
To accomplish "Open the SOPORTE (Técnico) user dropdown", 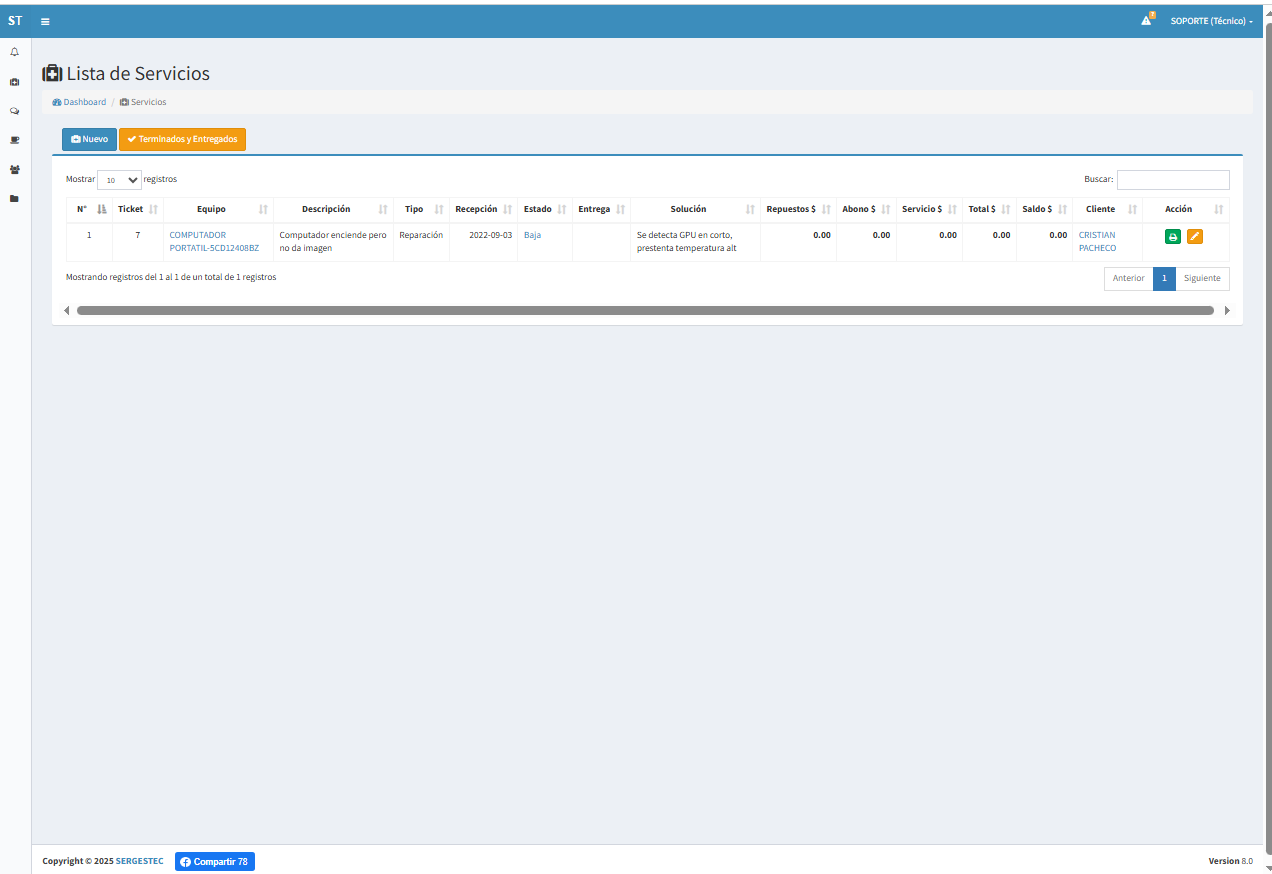I will pyautogui.click(x=1211, y=21).
